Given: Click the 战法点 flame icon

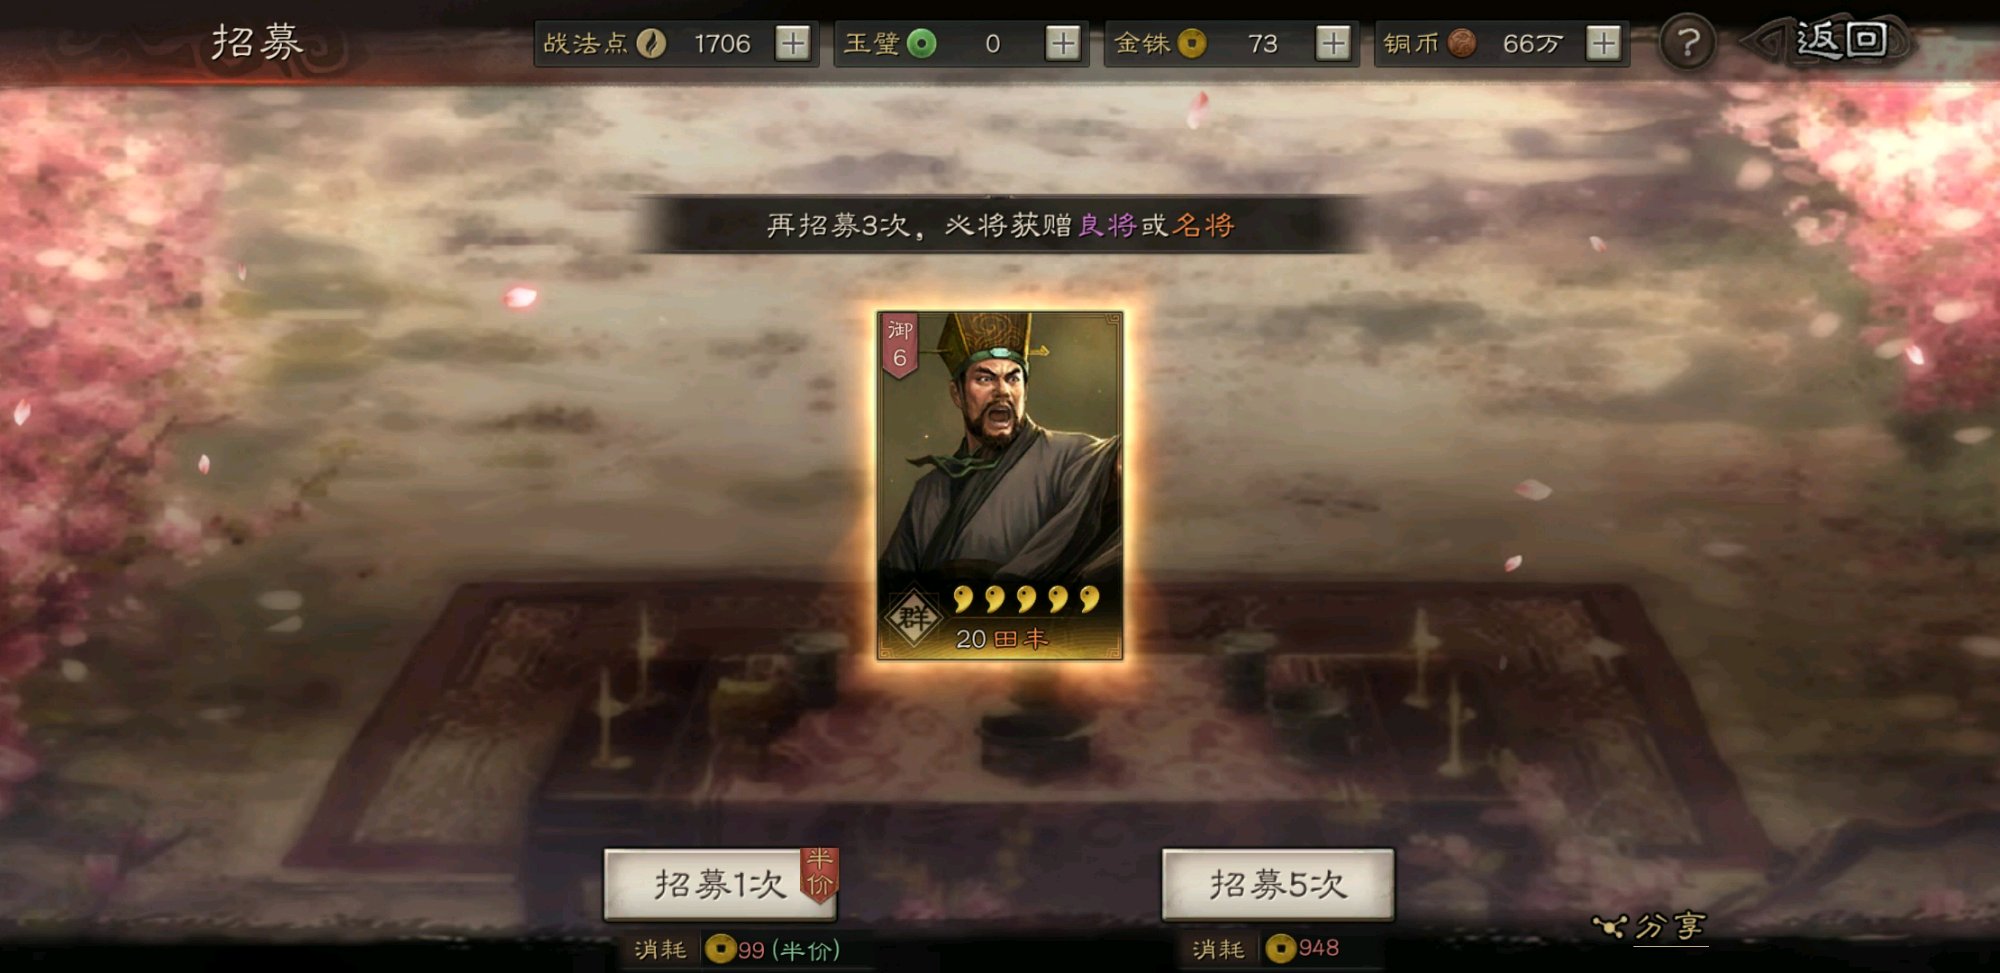Looking at the screenshot, I should (651, 44).
